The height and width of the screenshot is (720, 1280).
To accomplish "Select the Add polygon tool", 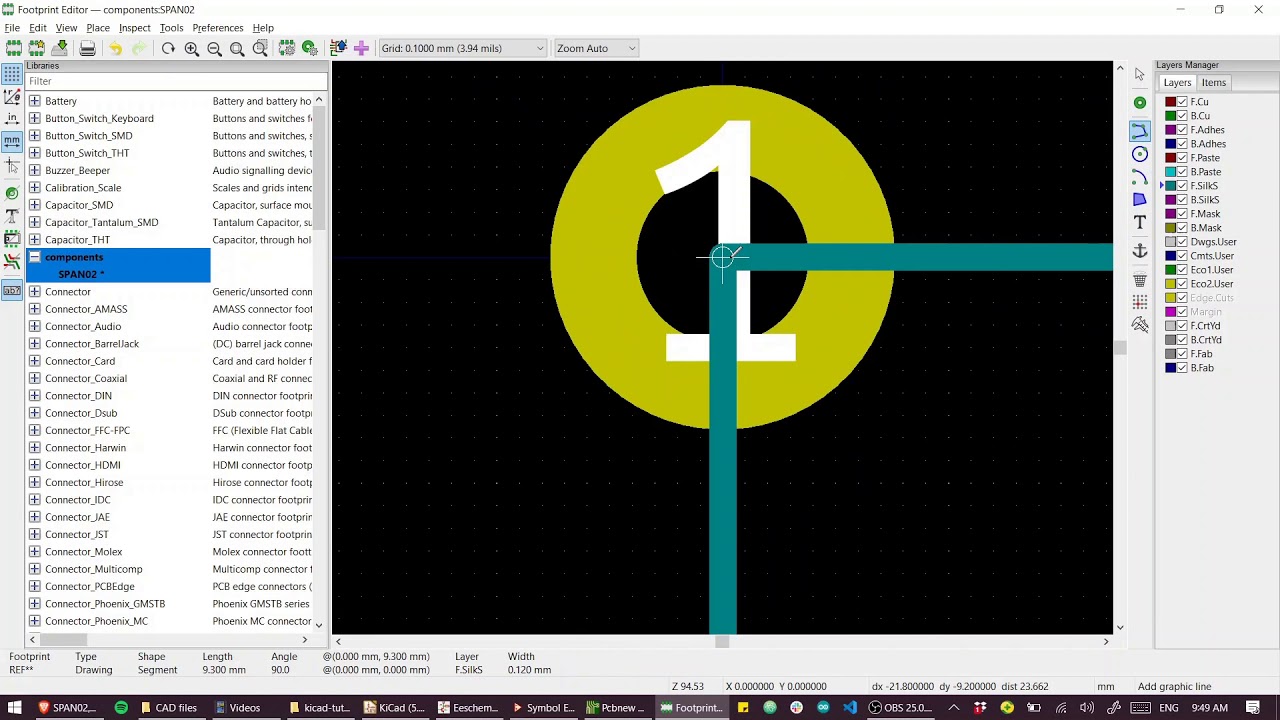I will point(1140,200).
